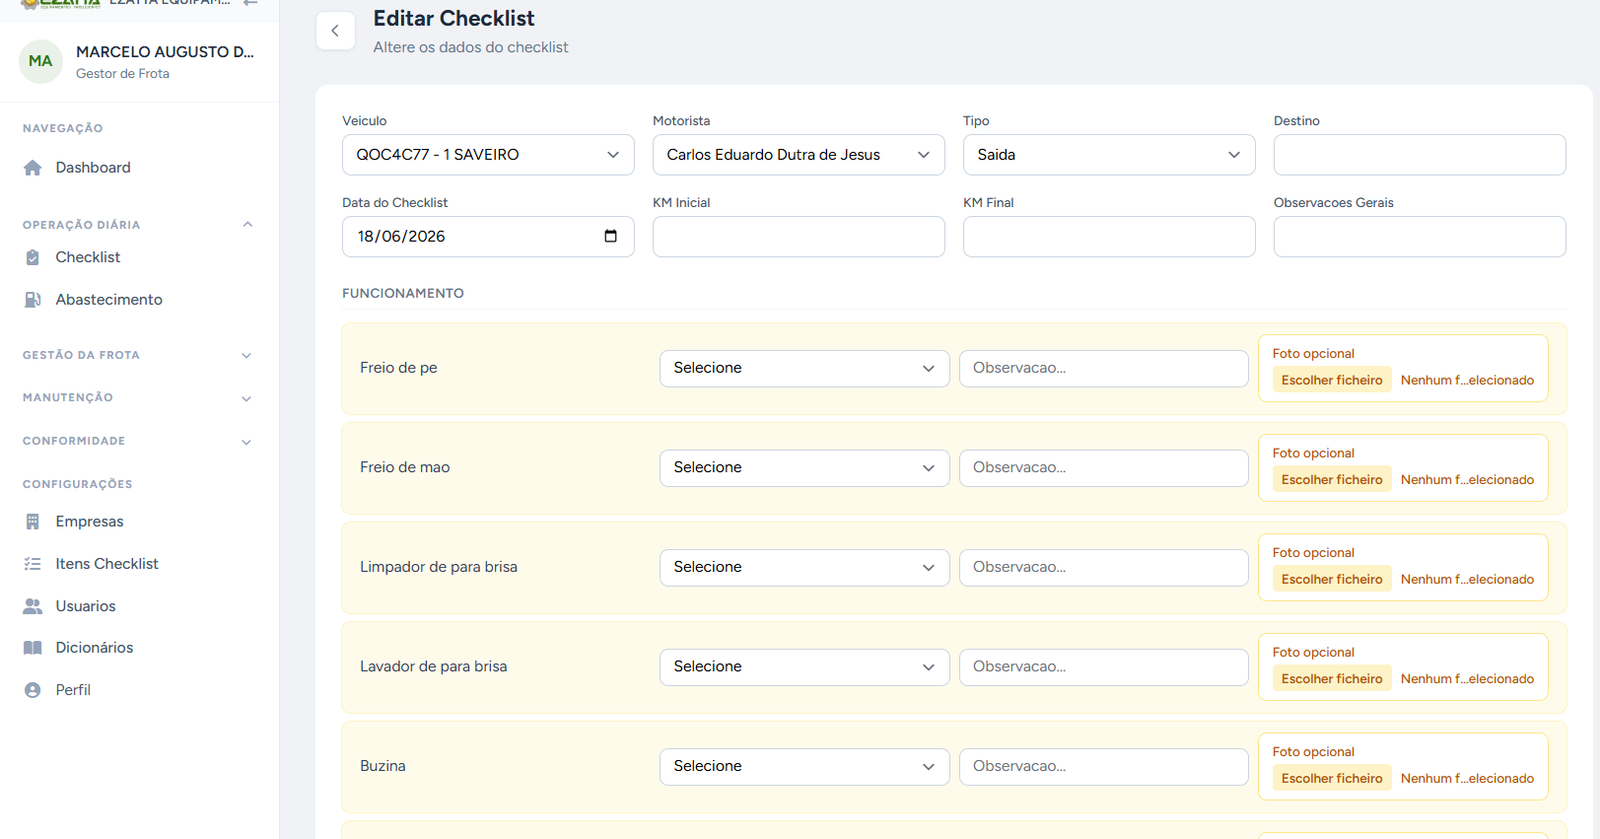The height and width of the screenshot is (839, 1600).
Task: Click the FUNCIONAMENTO section heading
Action: tap(403, 293)
